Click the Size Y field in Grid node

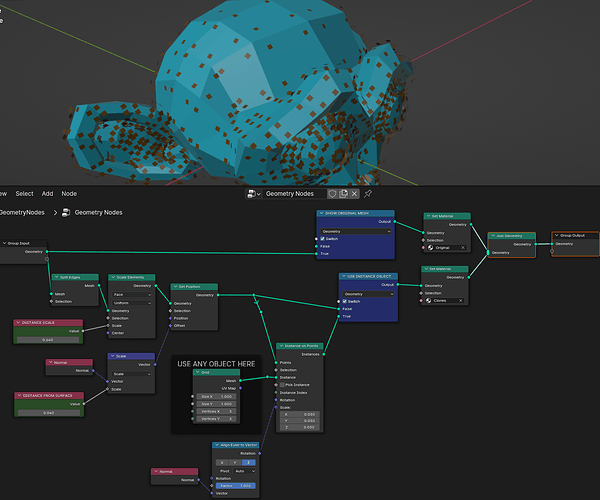(216, 404)
